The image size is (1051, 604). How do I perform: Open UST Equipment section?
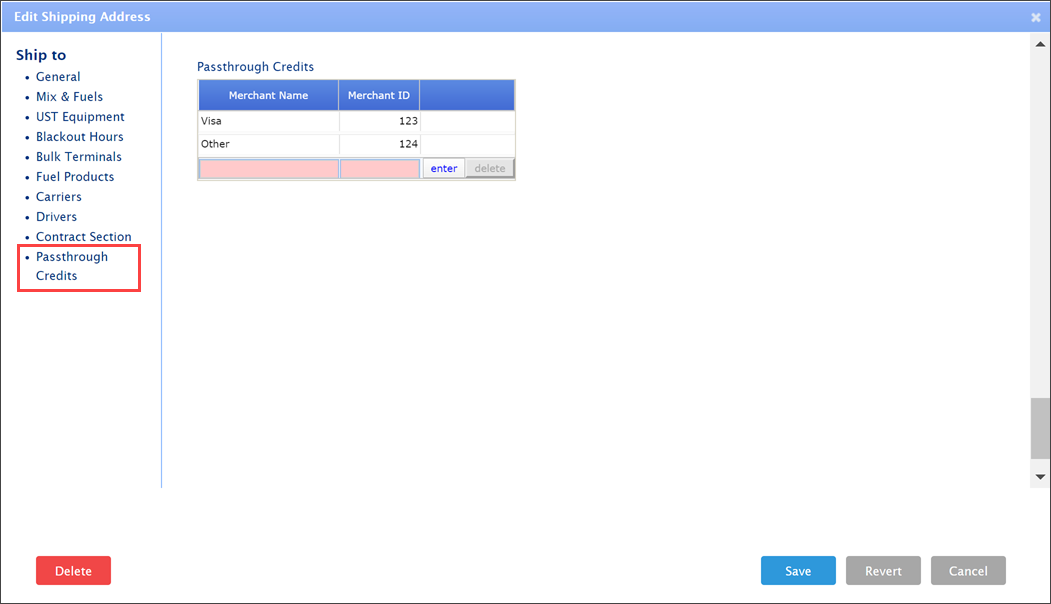80,117
